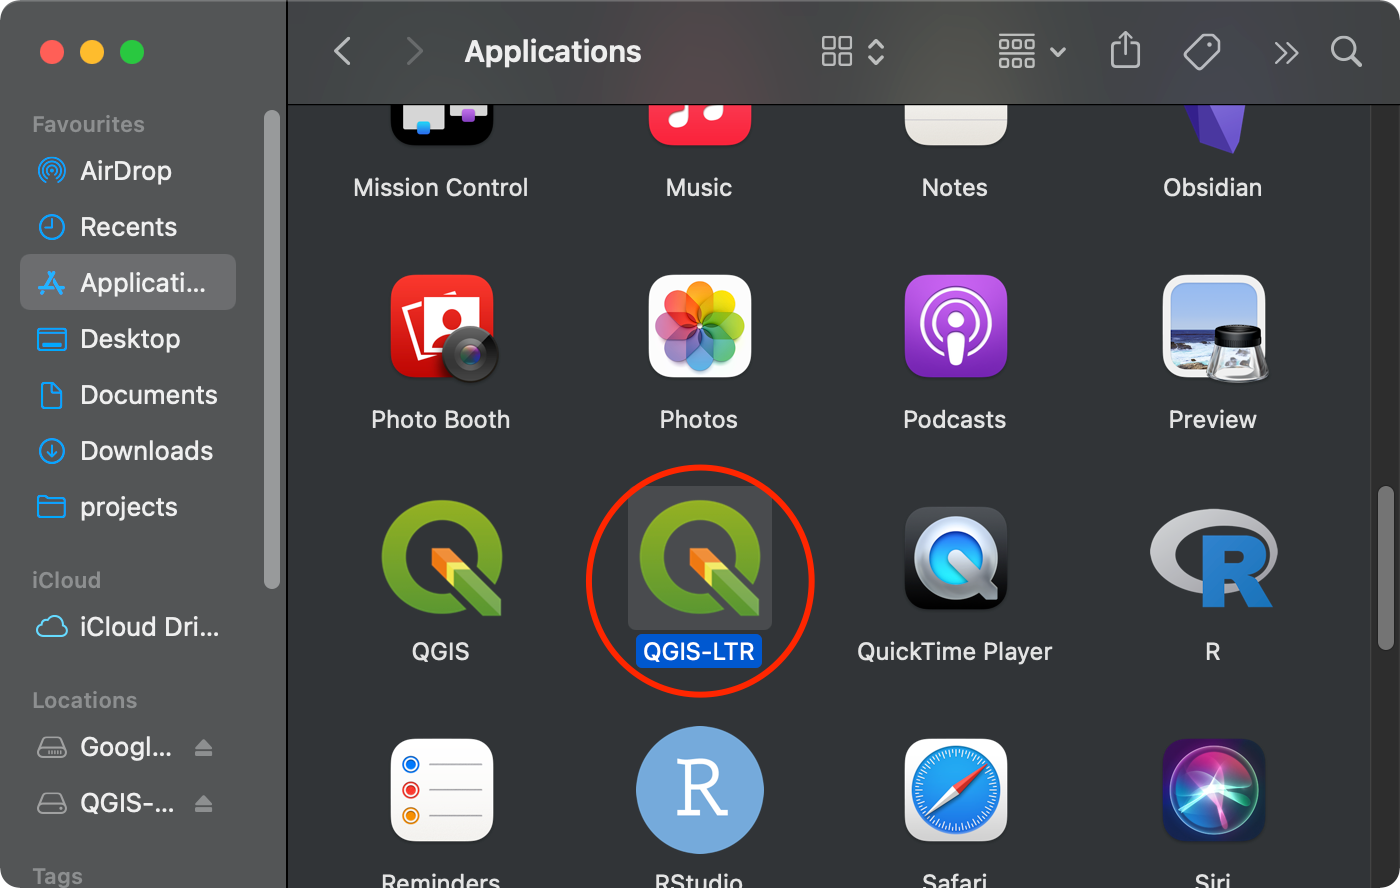The width and height of the screenshot is (1400, 888).
Task: Change view with icon view switcher
Action: pyautogui.click(x=853, y=51)
